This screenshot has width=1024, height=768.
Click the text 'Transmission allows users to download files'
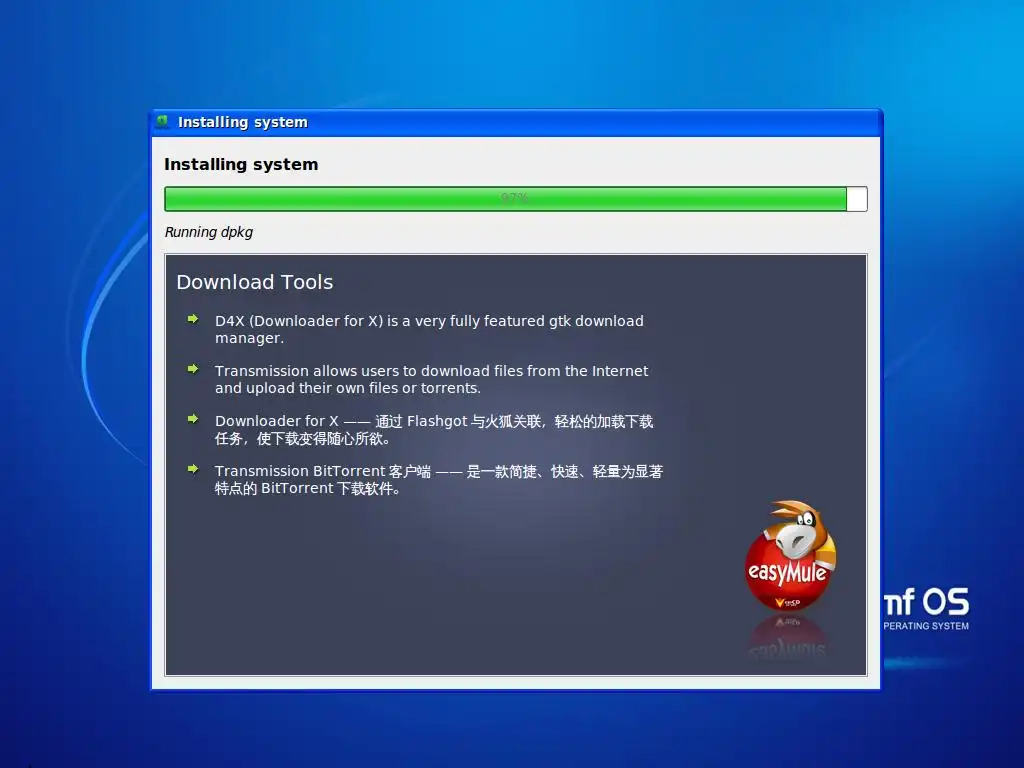point(369,371)
